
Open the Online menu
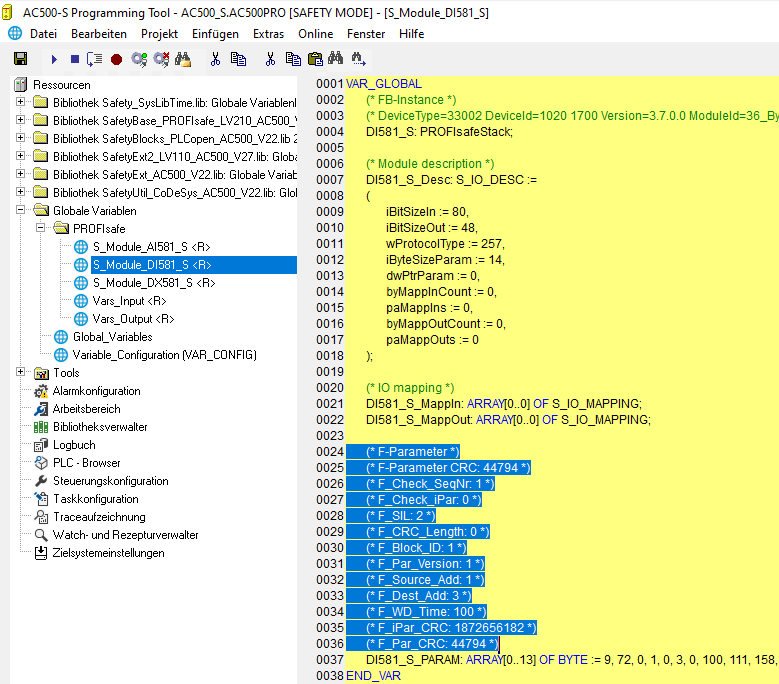click(316, 34)
